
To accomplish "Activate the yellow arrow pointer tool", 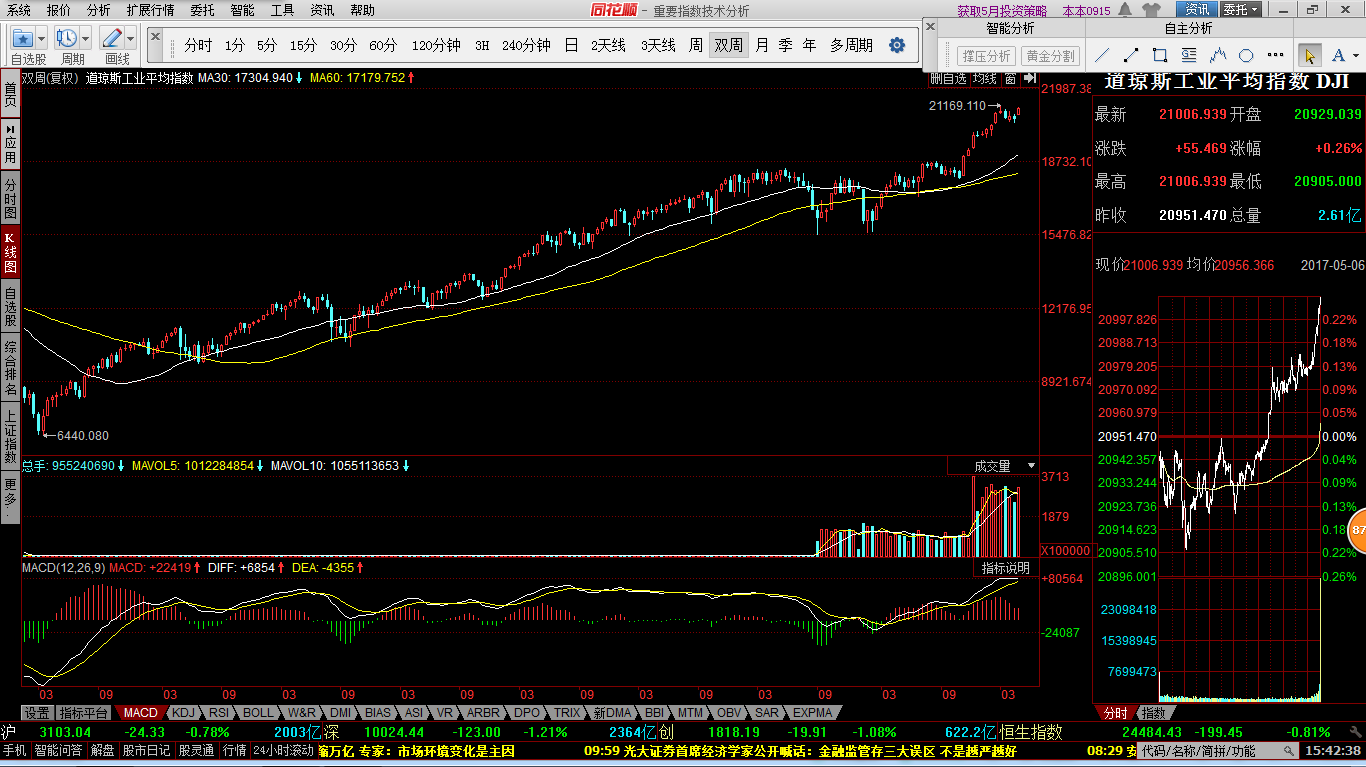I will 1308,55.
